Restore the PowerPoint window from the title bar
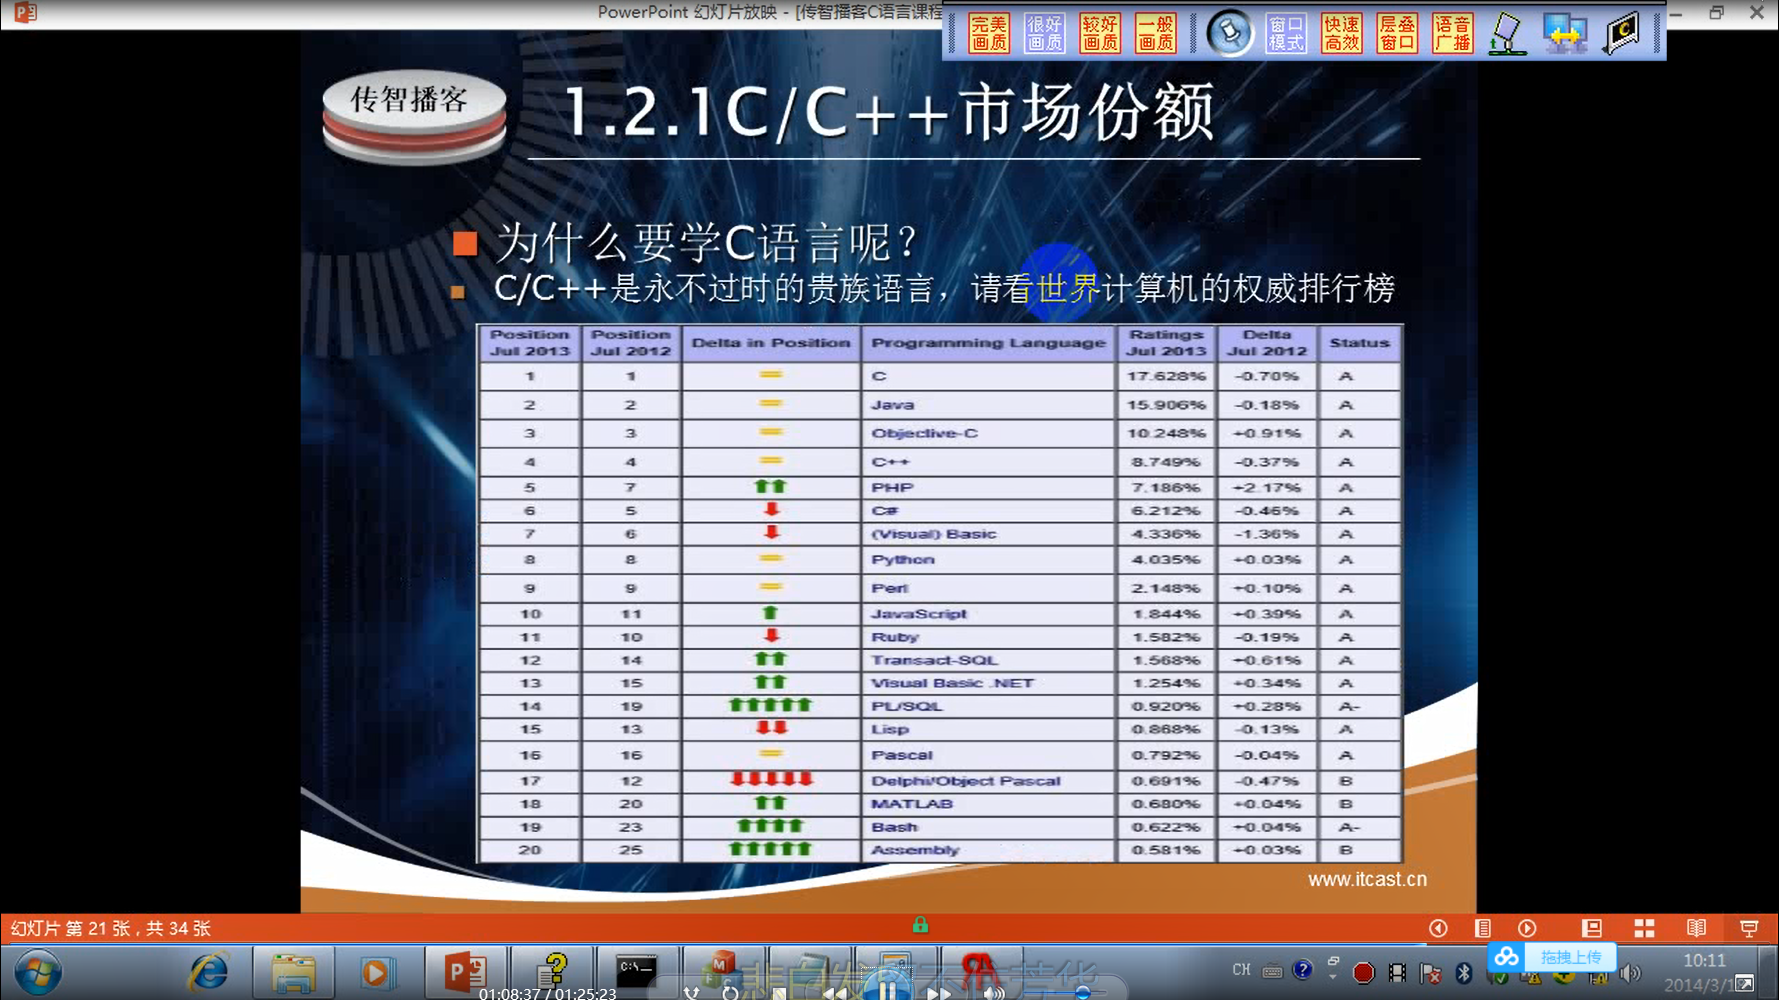The image size is (1779, 1000). 1716,13
